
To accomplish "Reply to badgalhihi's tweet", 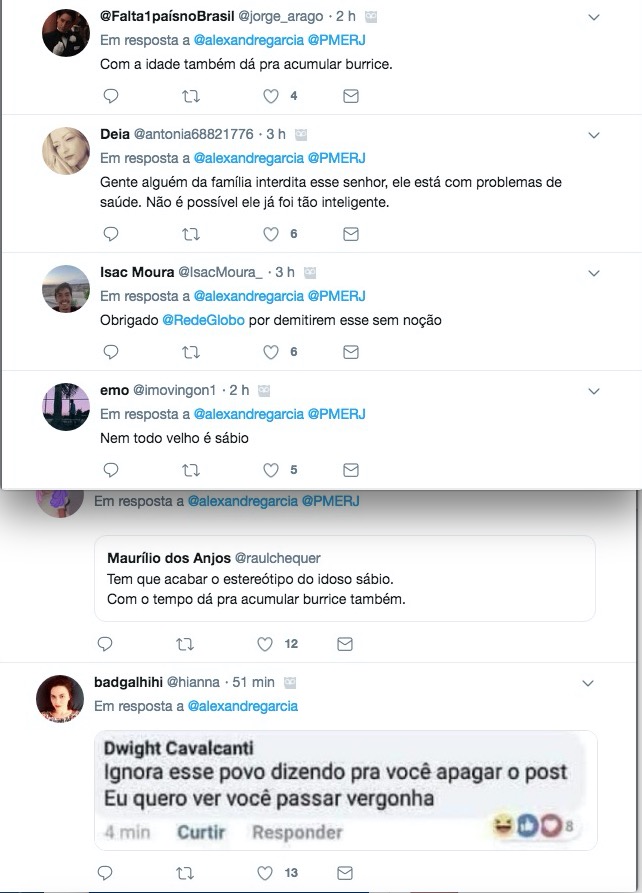I will coord(105,873).
